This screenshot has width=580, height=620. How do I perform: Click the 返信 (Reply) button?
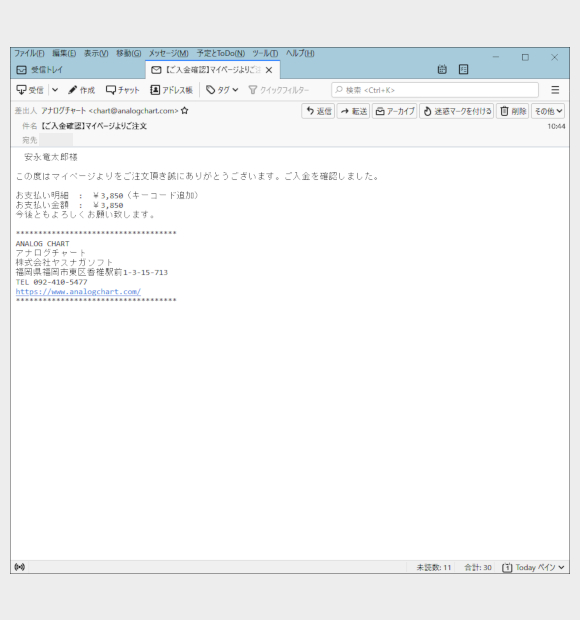pos(319,112)
